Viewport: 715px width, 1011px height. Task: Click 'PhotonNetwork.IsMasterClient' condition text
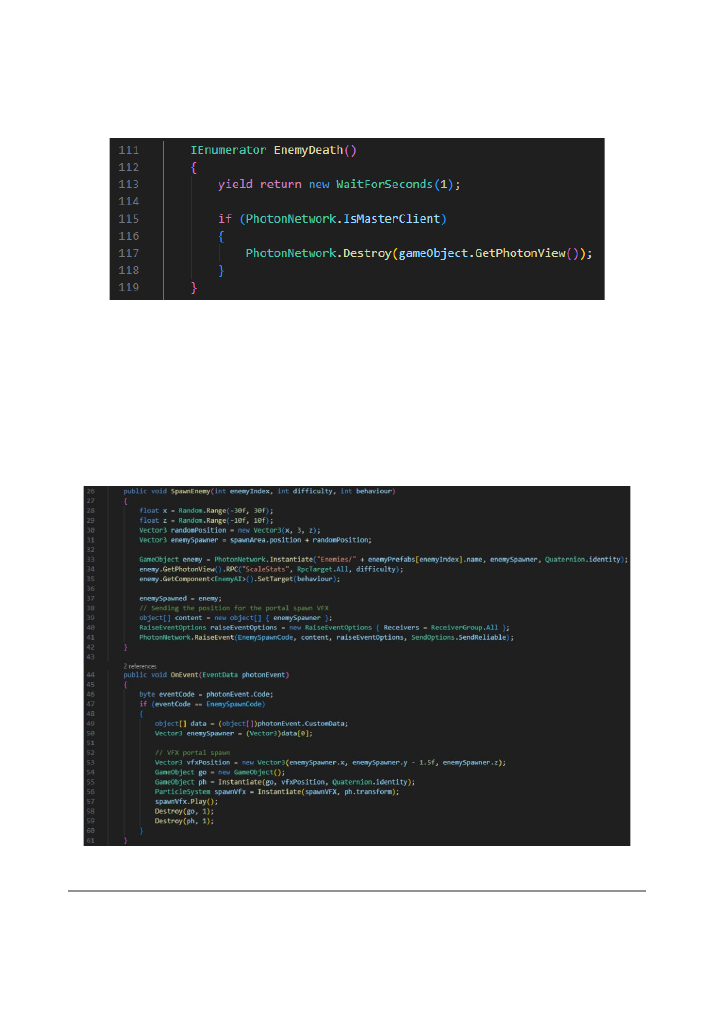[x=342, y=219]
